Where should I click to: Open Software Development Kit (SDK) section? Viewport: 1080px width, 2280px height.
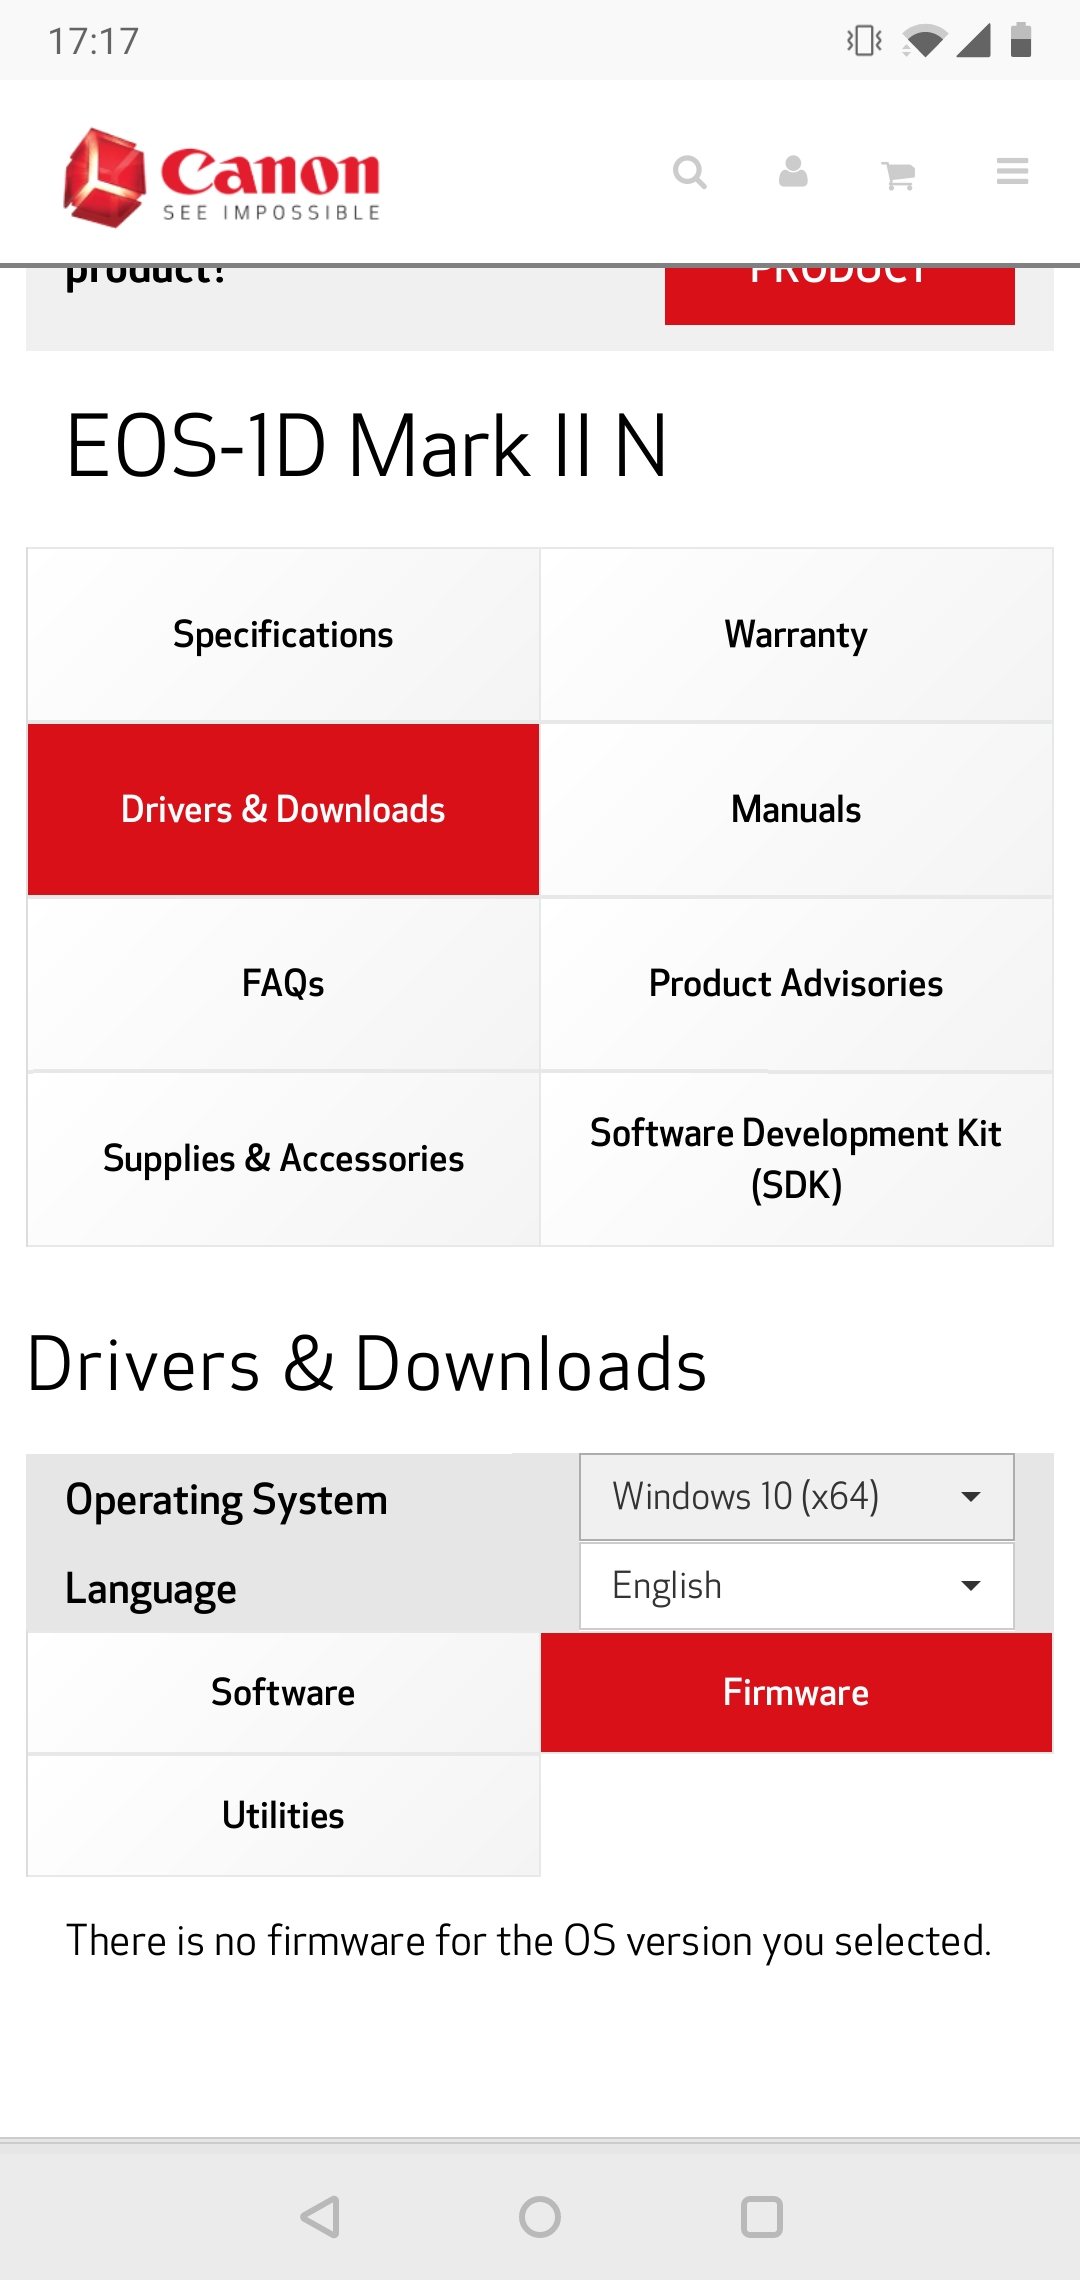(794, 1158)
